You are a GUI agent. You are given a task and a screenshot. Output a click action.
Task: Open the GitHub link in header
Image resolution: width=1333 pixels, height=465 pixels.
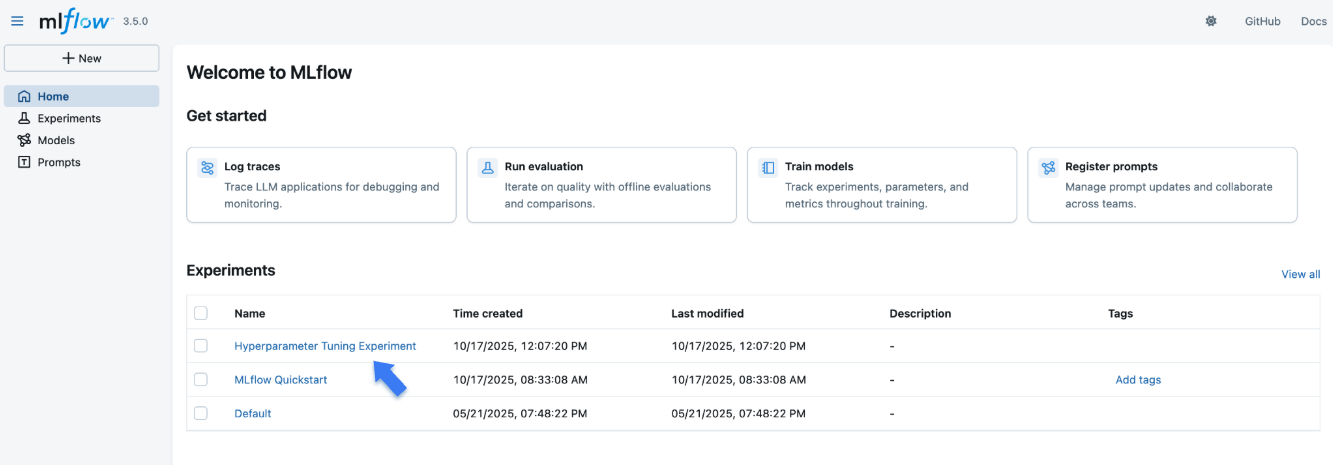tap(1262, 21)
